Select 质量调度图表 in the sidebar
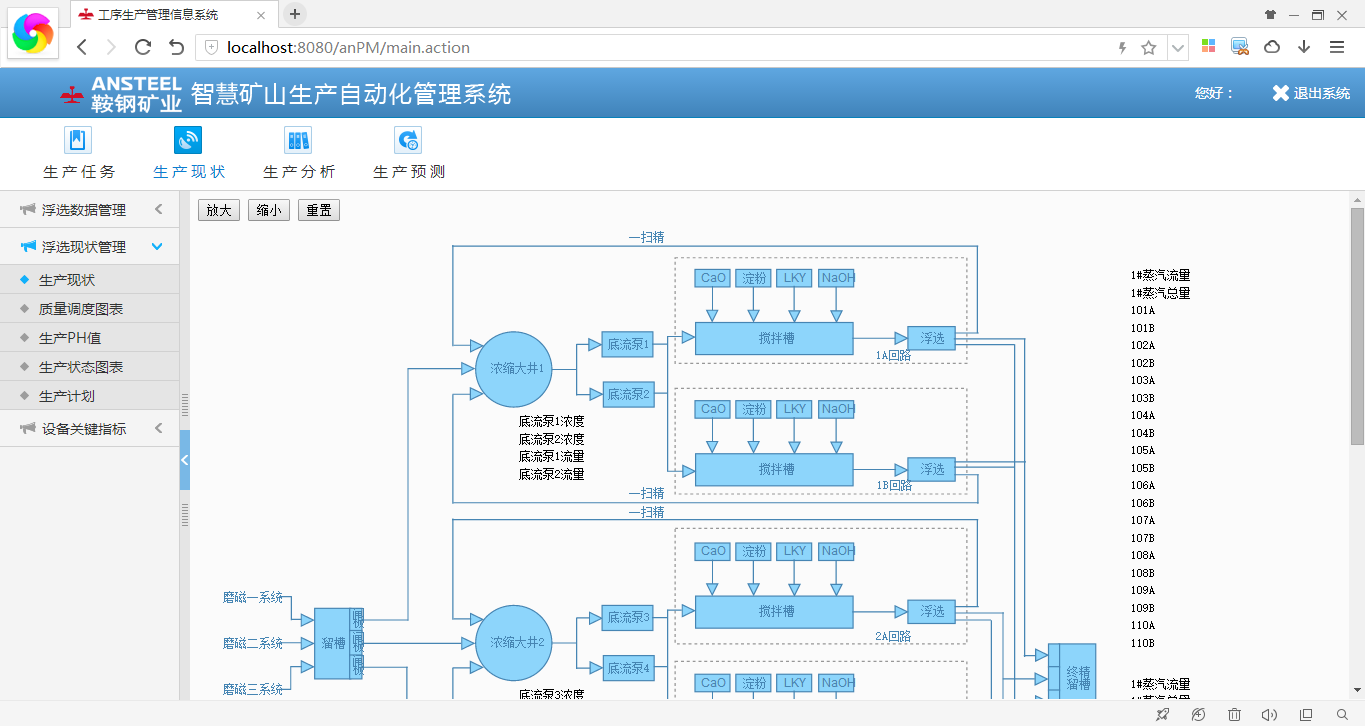The height and width of the screenshot is (726, 1365). click(81, 309)
